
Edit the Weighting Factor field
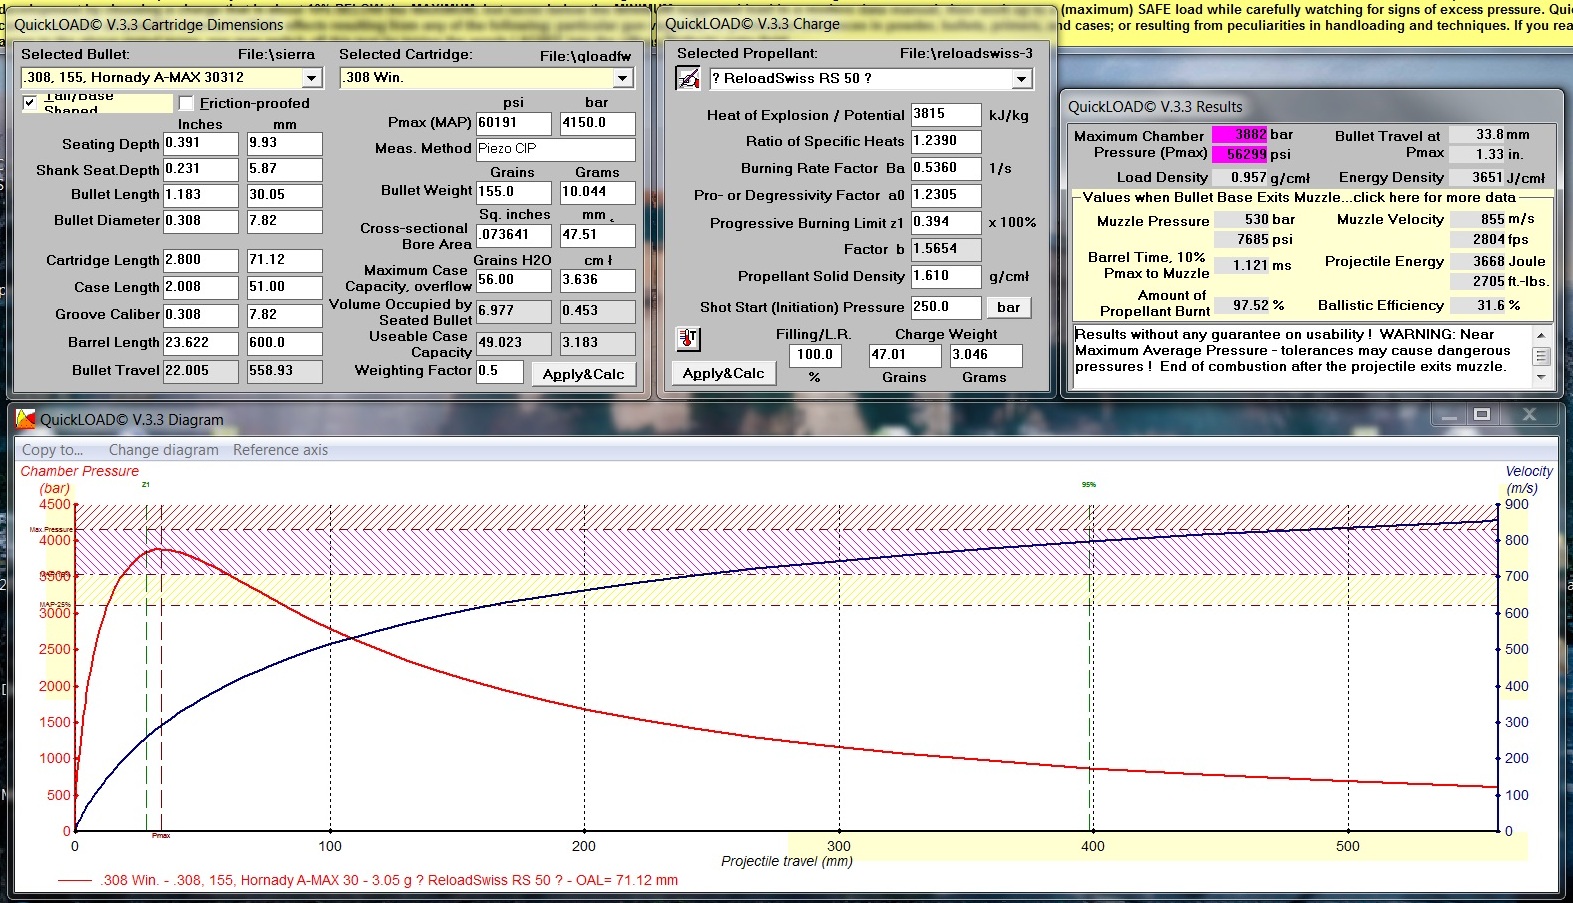pyautogui.click(x=499, y=371)
